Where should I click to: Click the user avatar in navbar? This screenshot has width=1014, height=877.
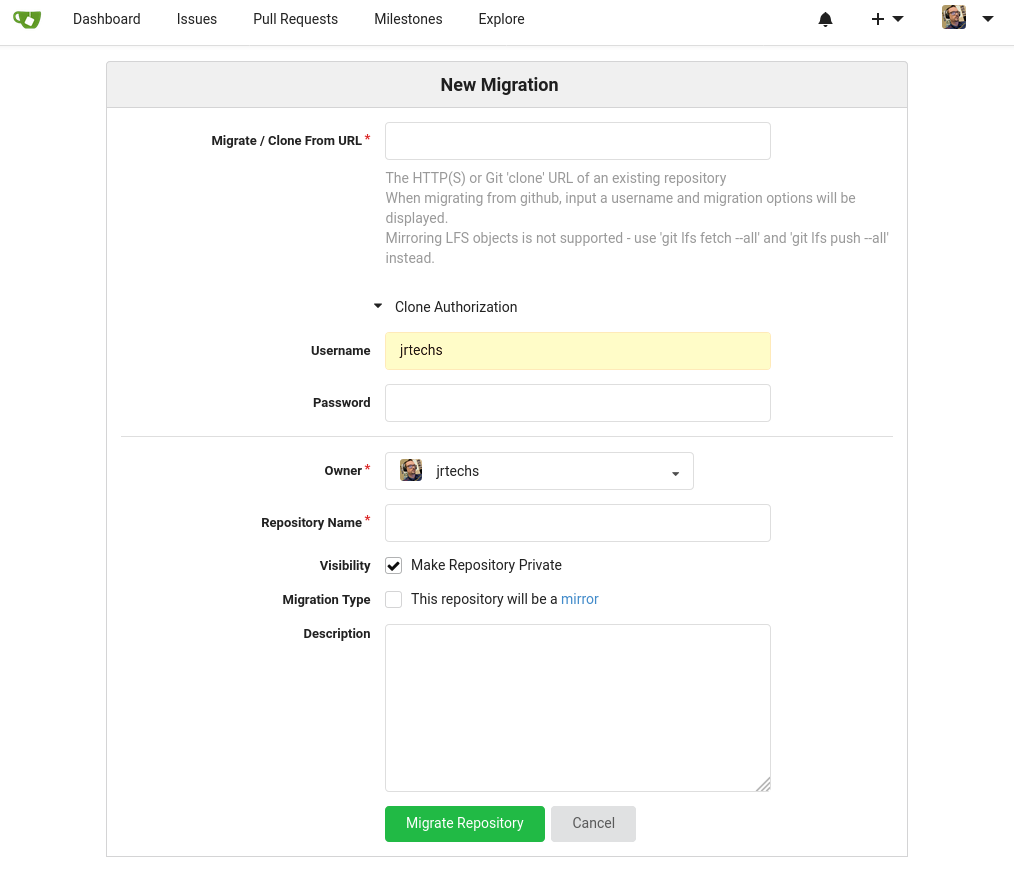coord(954,18)
